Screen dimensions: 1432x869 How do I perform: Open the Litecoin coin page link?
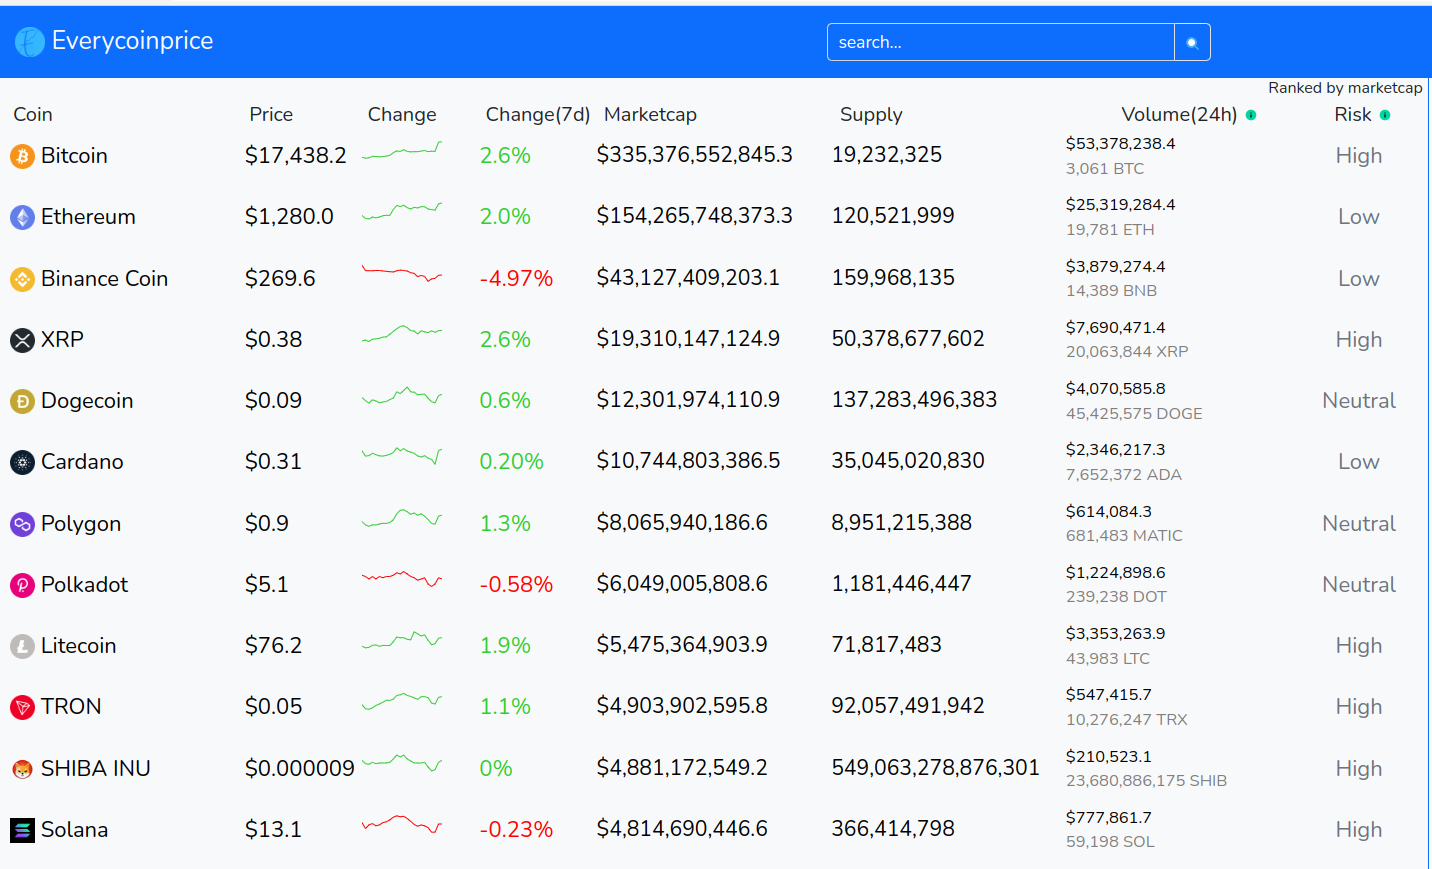(x=78, y=646)
